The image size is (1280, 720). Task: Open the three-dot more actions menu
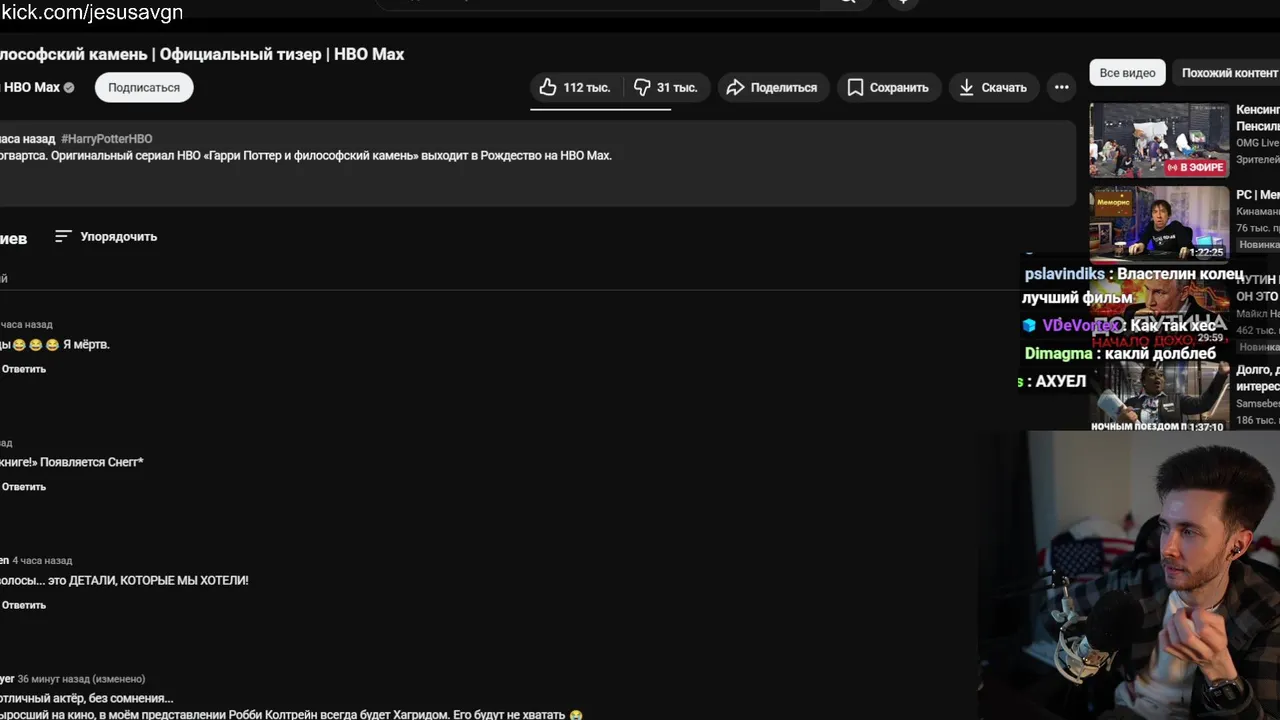coord(1062,88)
